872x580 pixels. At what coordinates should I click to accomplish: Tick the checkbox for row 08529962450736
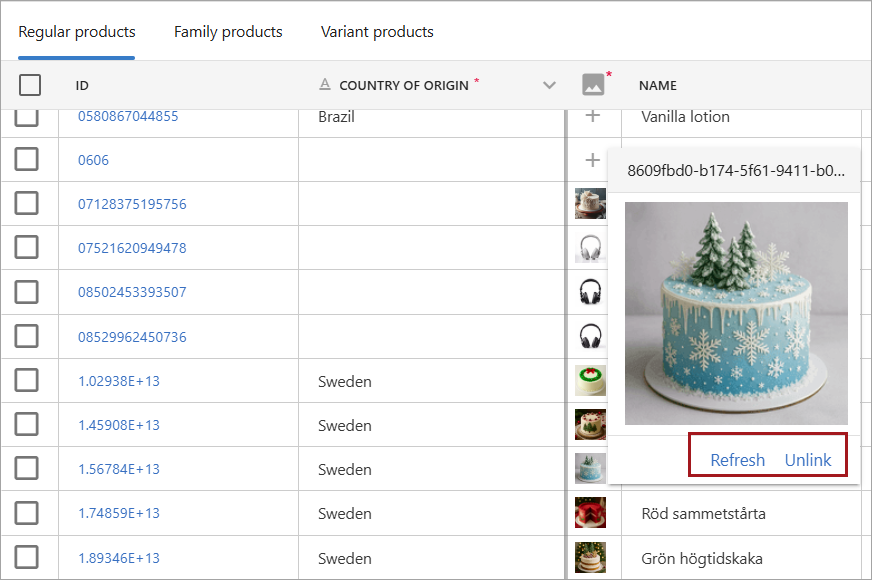pos(27,337)
